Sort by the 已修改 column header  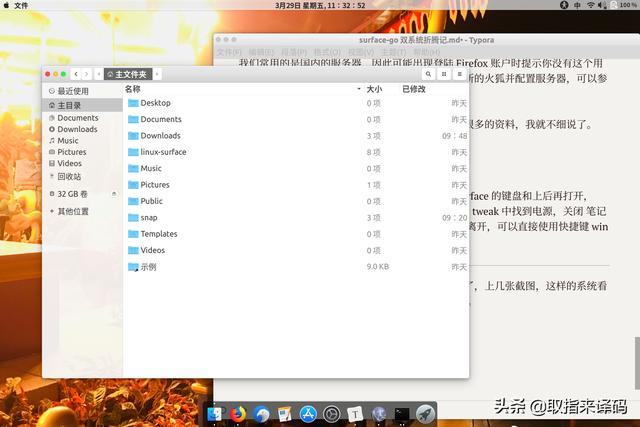coord(414,89)
